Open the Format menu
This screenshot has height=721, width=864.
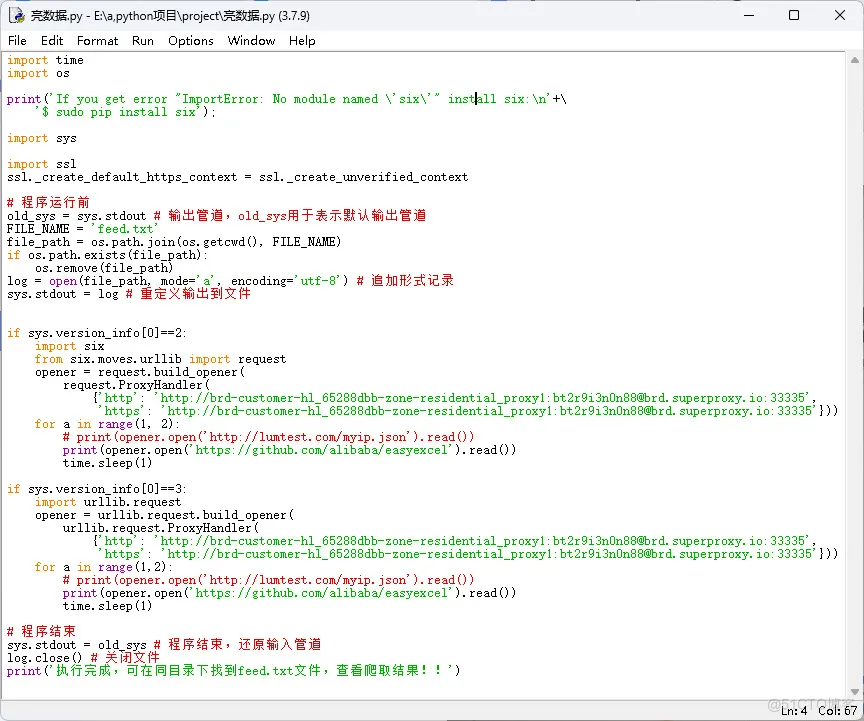(98, 41)
